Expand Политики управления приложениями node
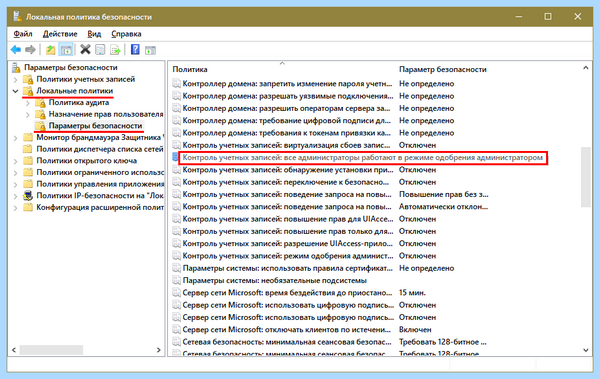Image resolution: width=600 pixels, height=379 pixels. [x=15, y=185]
